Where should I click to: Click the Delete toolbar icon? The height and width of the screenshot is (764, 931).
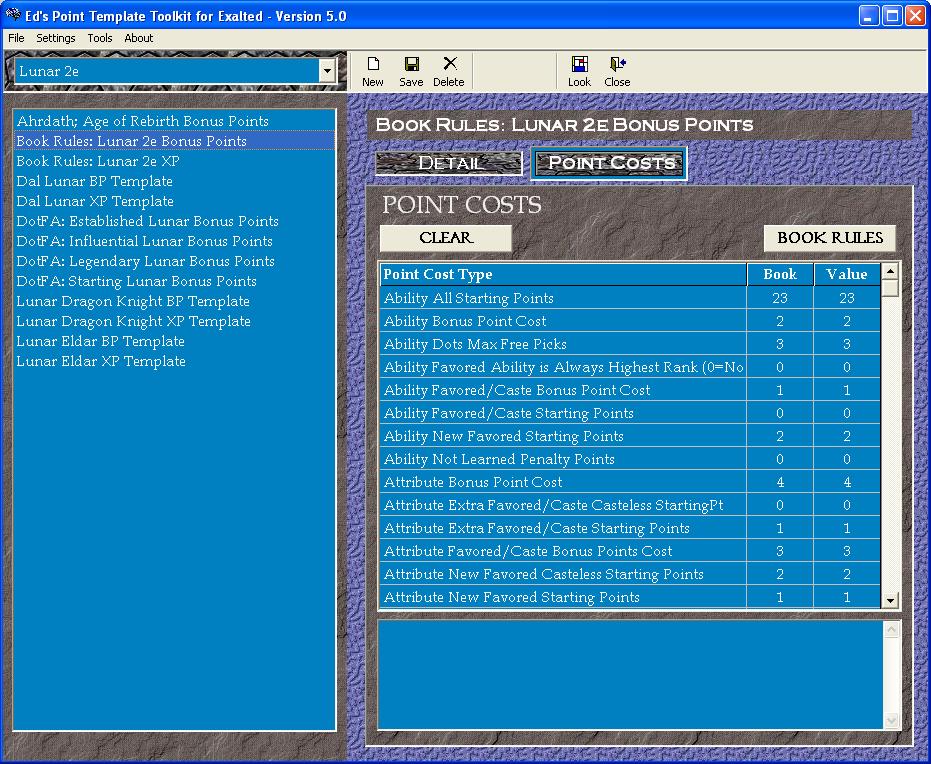coord(449,65)
